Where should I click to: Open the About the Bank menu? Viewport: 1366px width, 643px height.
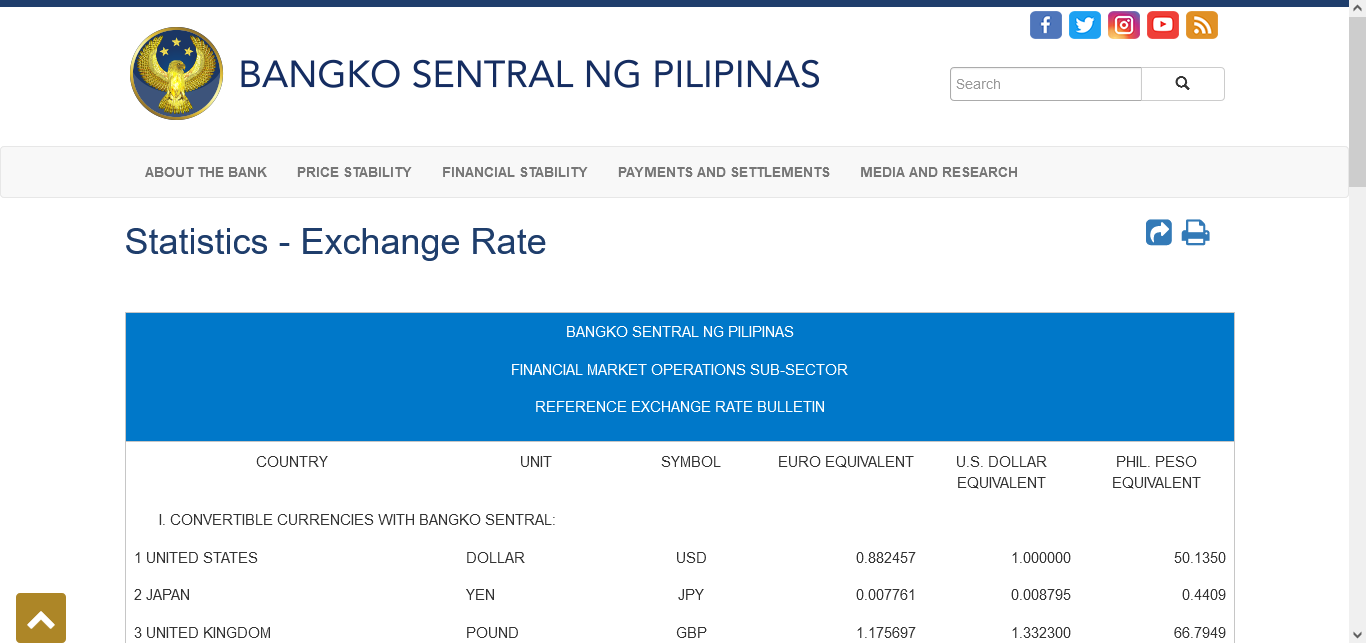click(x=206, y=172)
